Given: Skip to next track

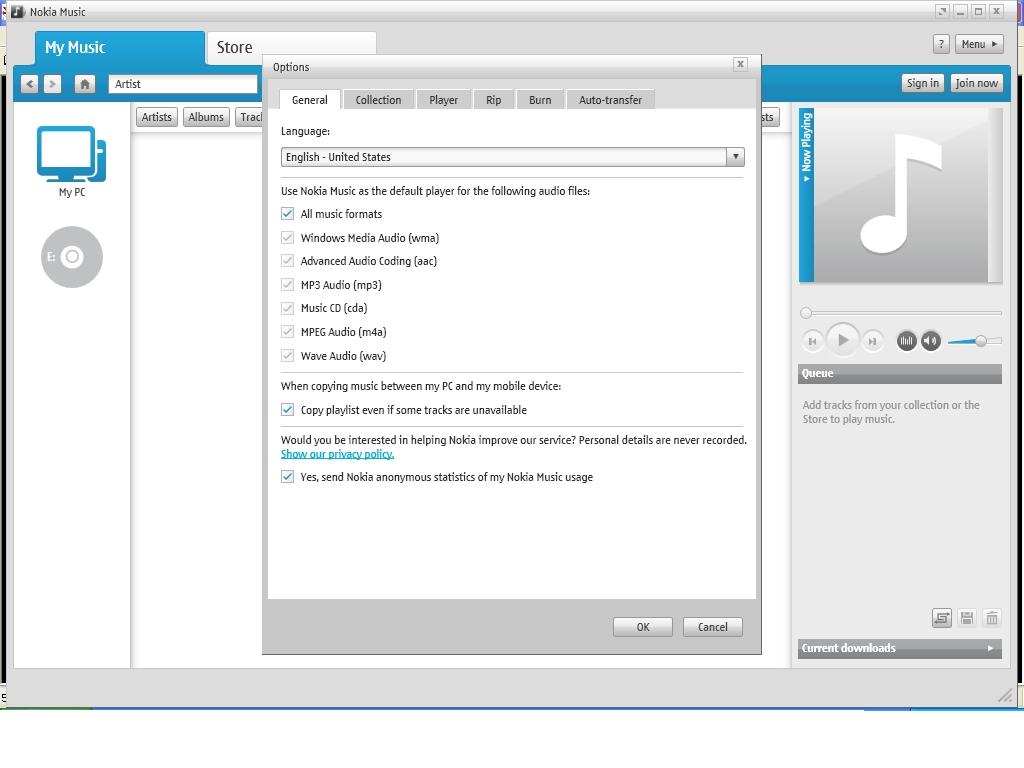Looking at the screenshot, I should click(872, 341).
